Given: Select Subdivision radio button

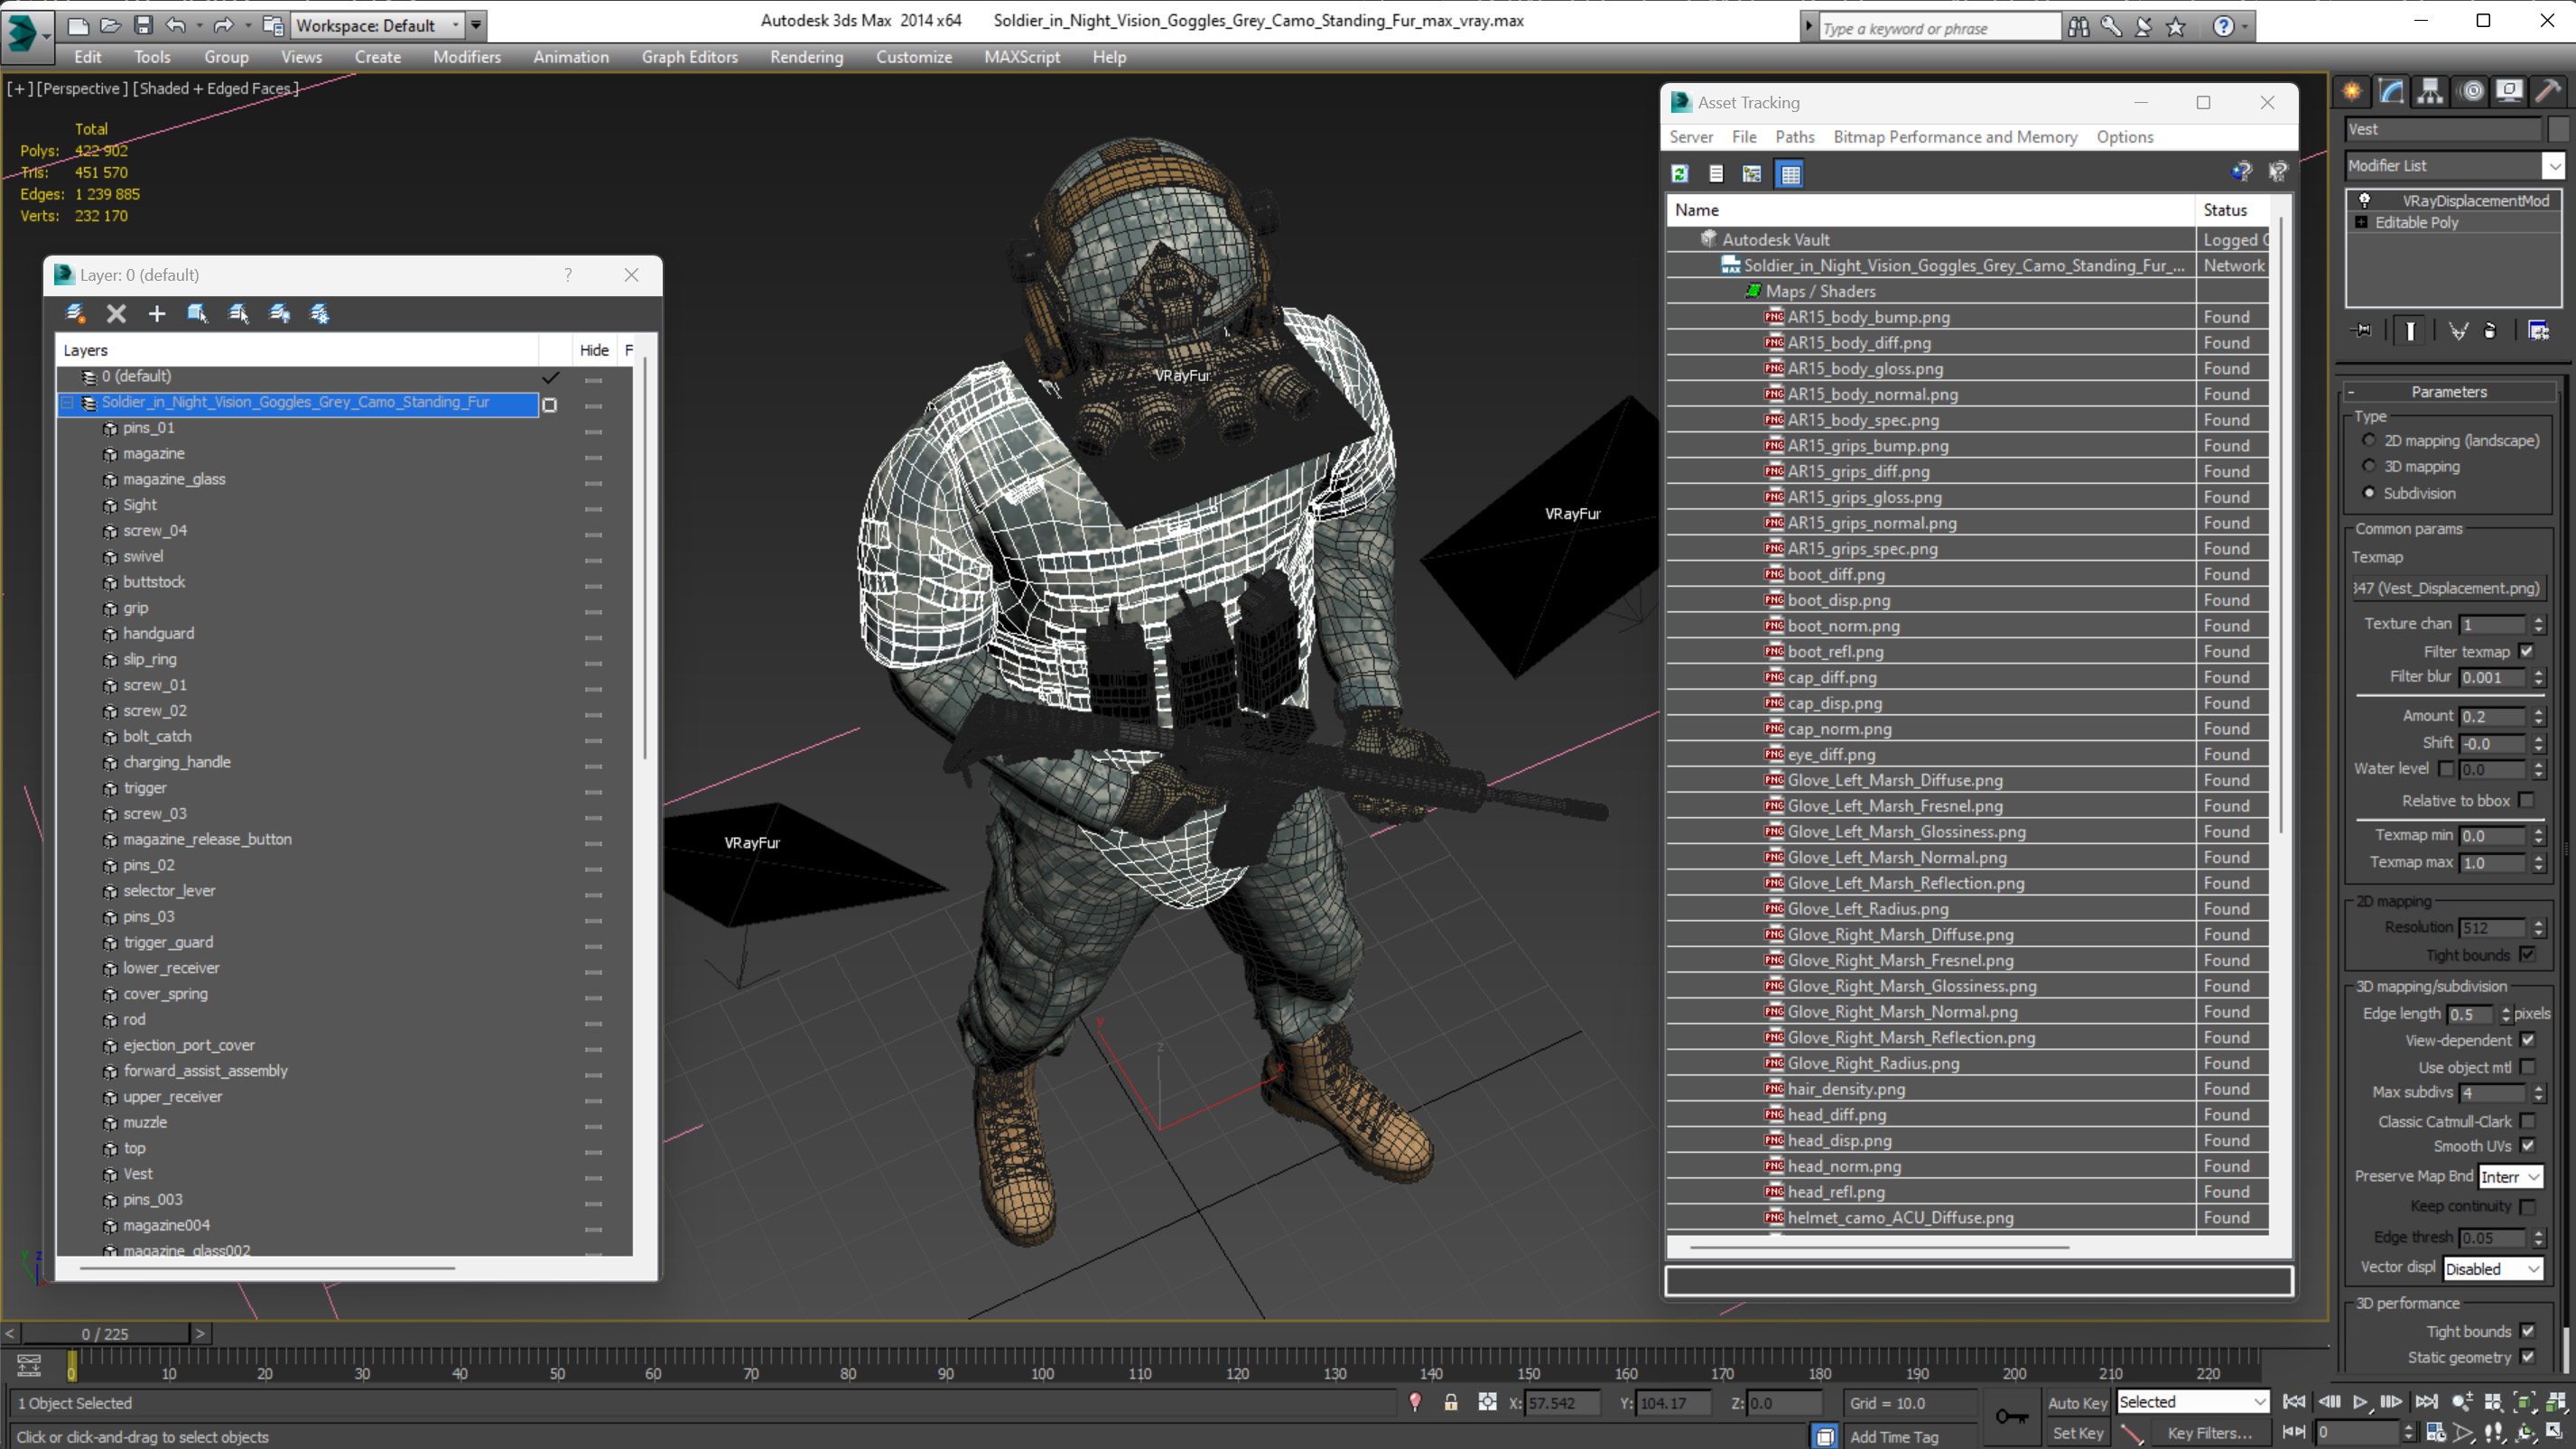Looking at the screenshot, I should (2369, 493).
